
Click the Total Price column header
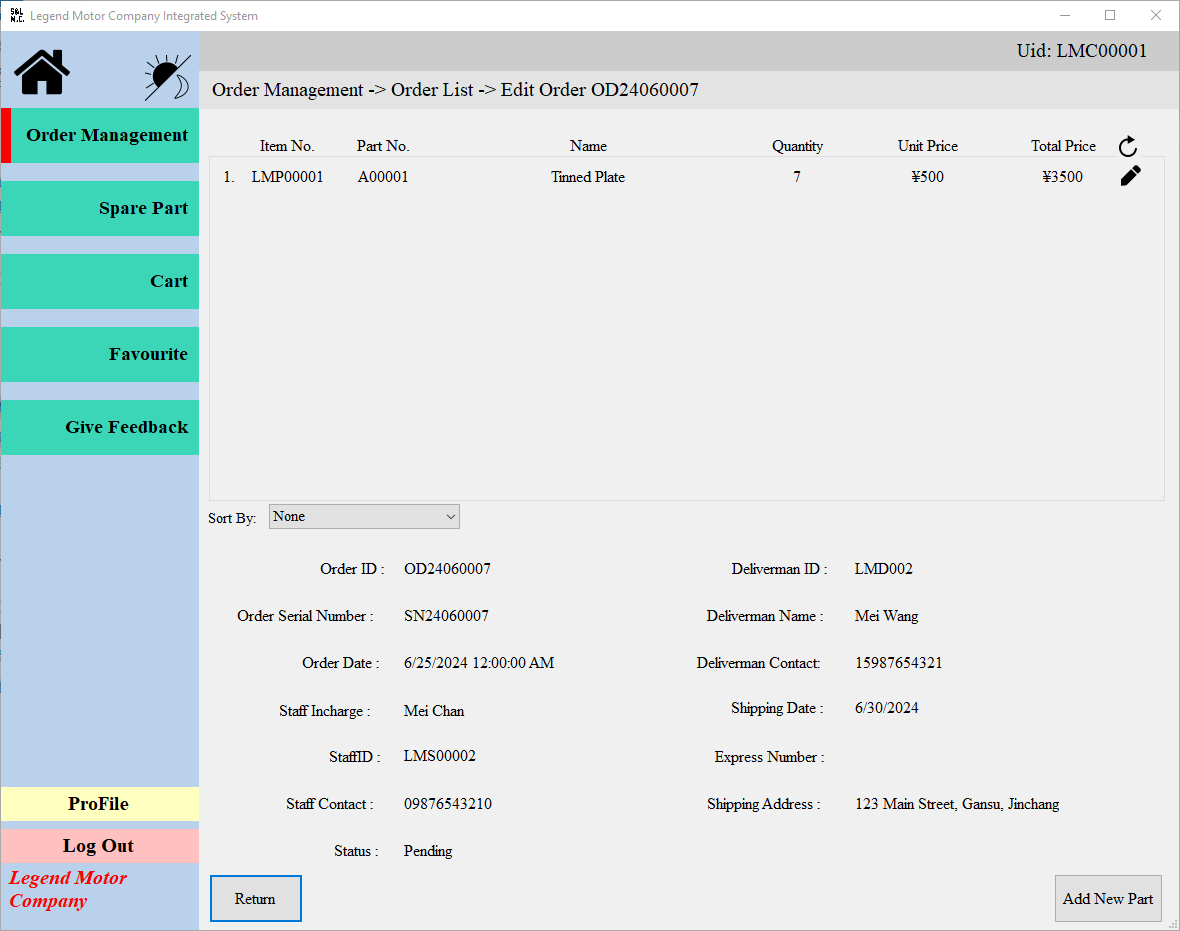(1063, 146)
